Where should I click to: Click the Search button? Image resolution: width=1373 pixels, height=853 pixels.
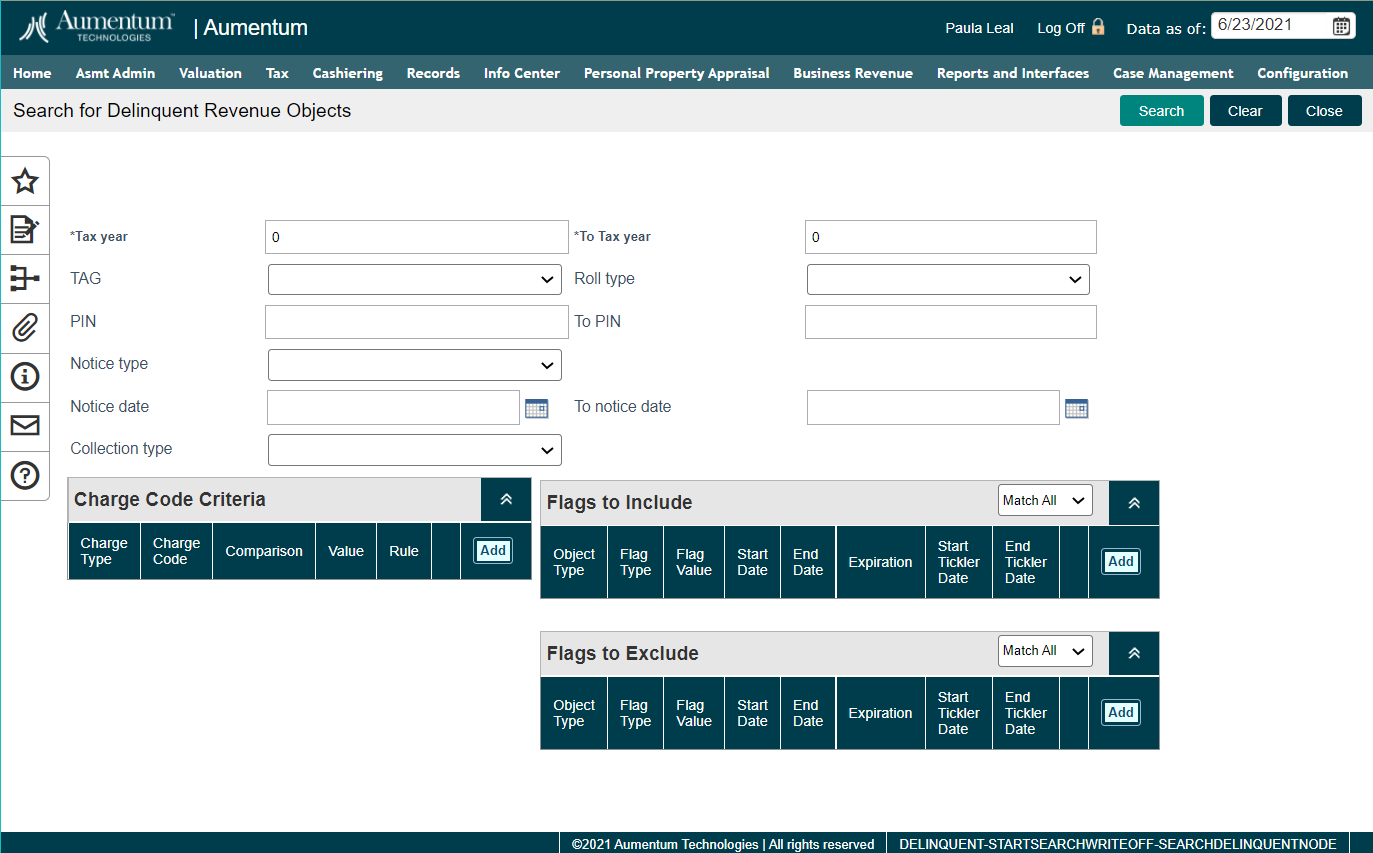[x=1161, y=111]
